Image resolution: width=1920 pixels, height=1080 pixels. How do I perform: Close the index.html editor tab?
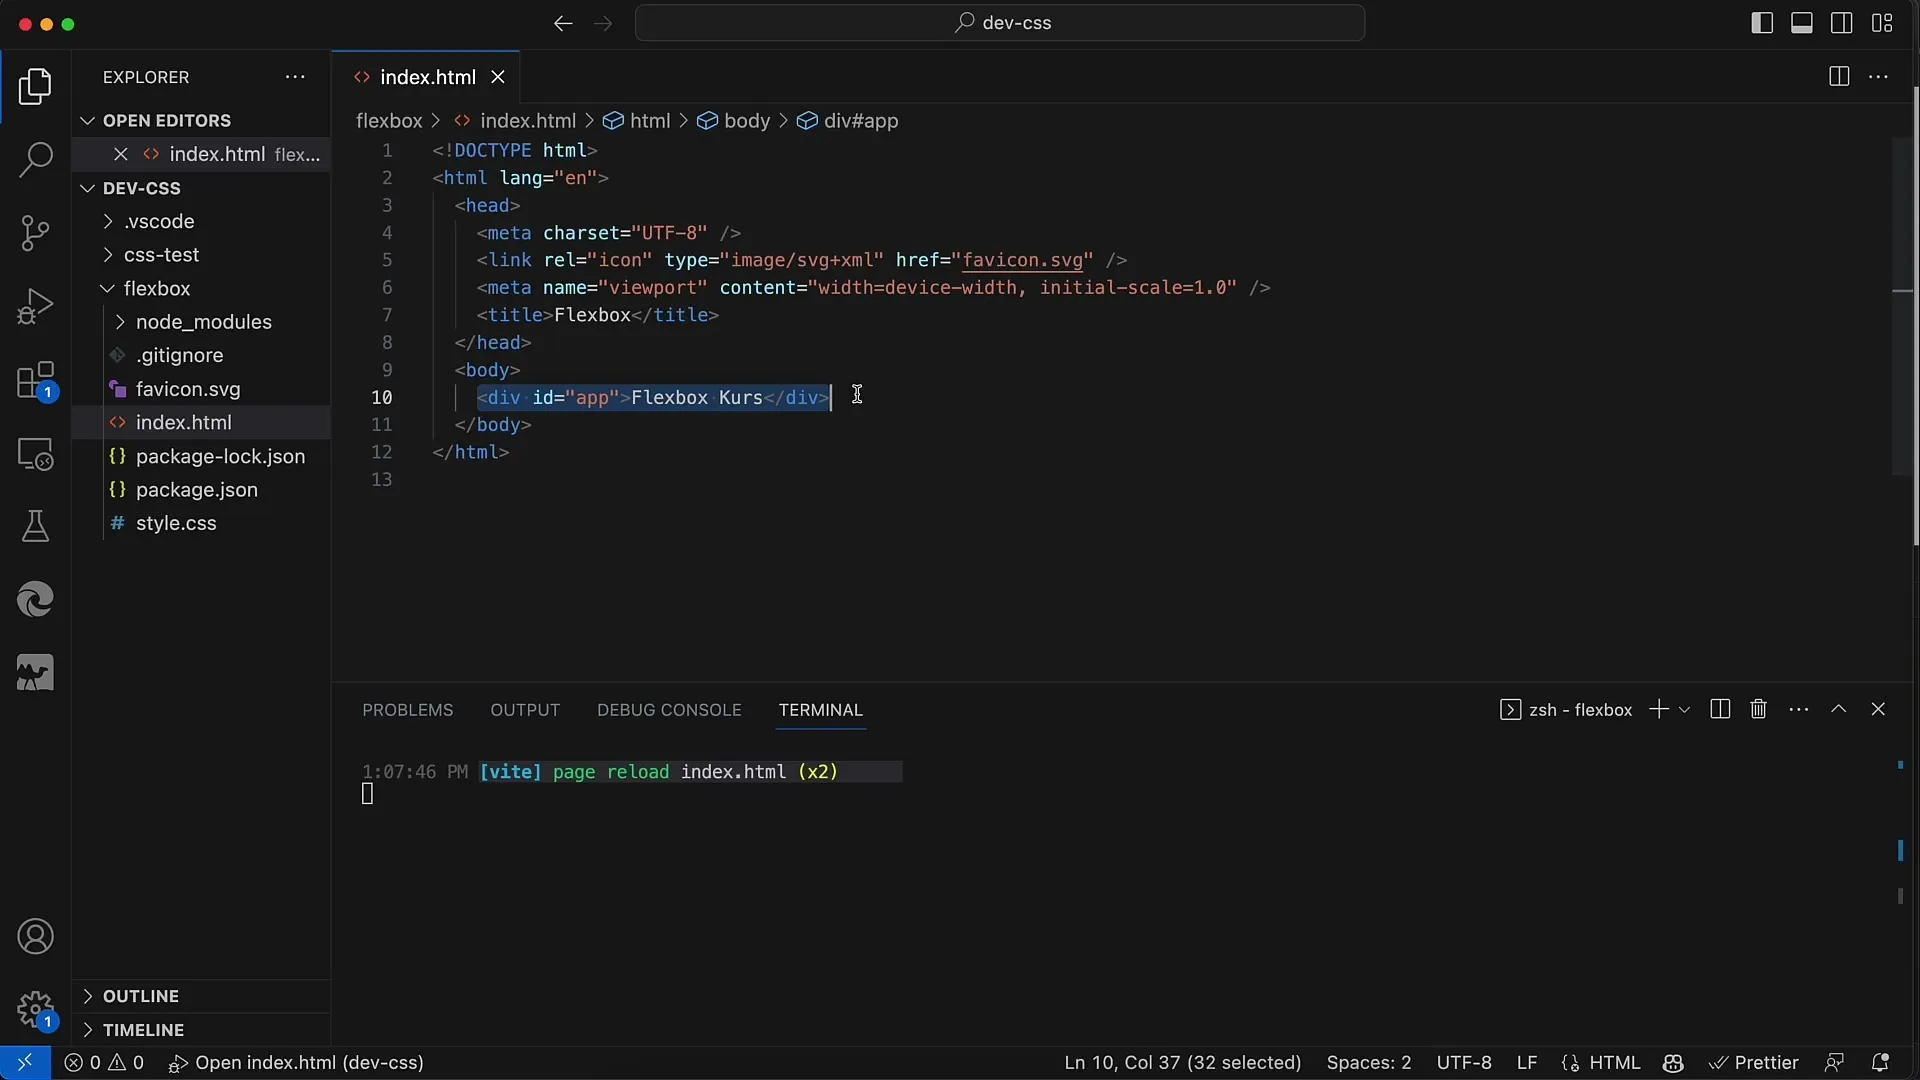[498, 77]
